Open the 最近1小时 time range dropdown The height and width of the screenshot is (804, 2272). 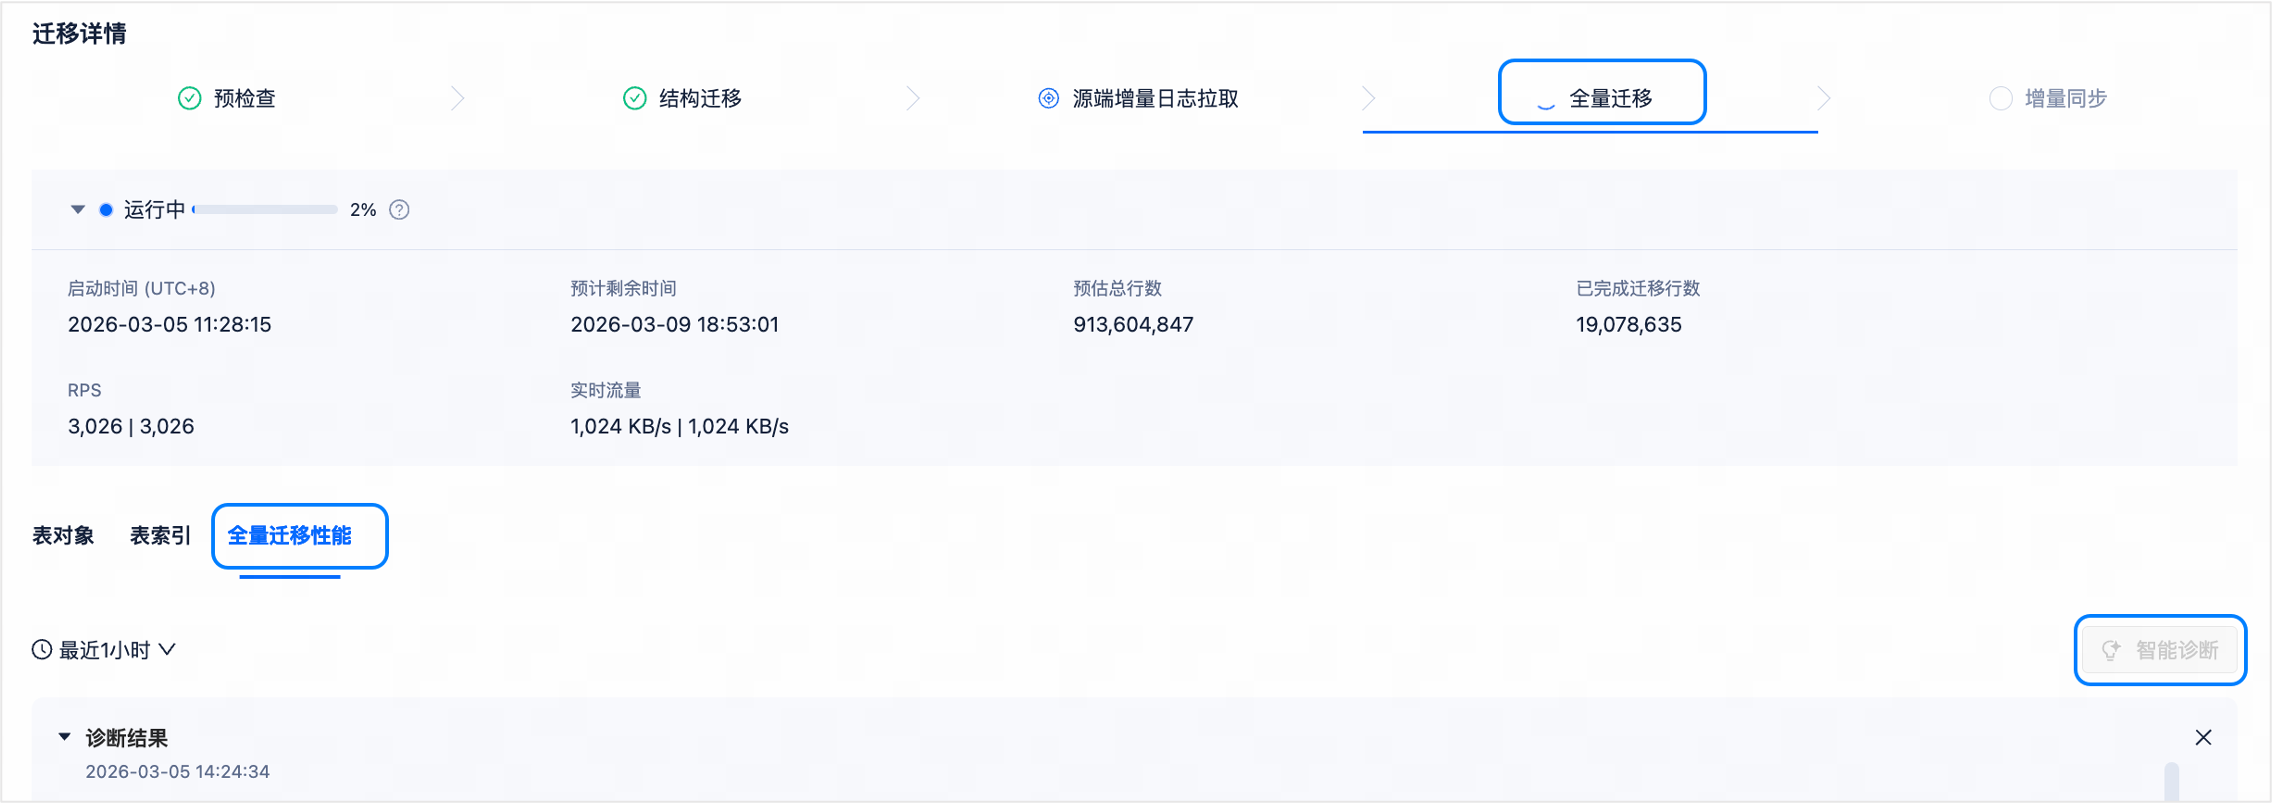click(104, 650)
